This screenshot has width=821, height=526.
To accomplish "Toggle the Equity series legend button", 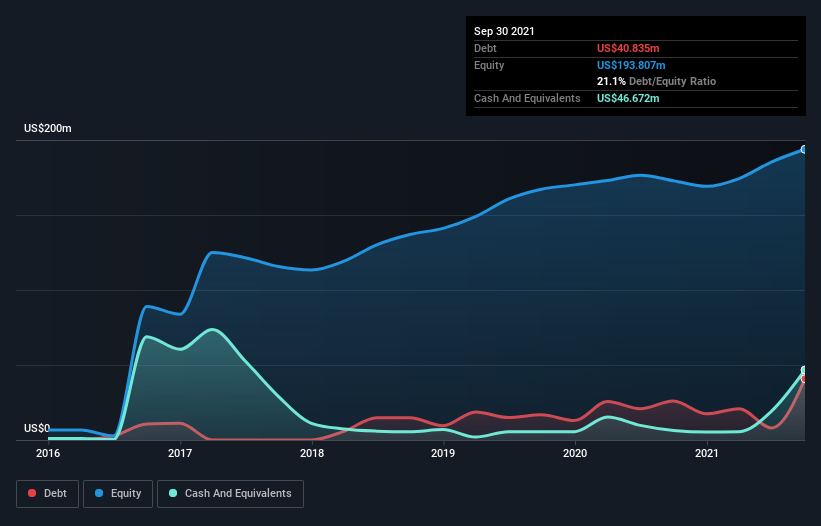I will pos(118,494).
